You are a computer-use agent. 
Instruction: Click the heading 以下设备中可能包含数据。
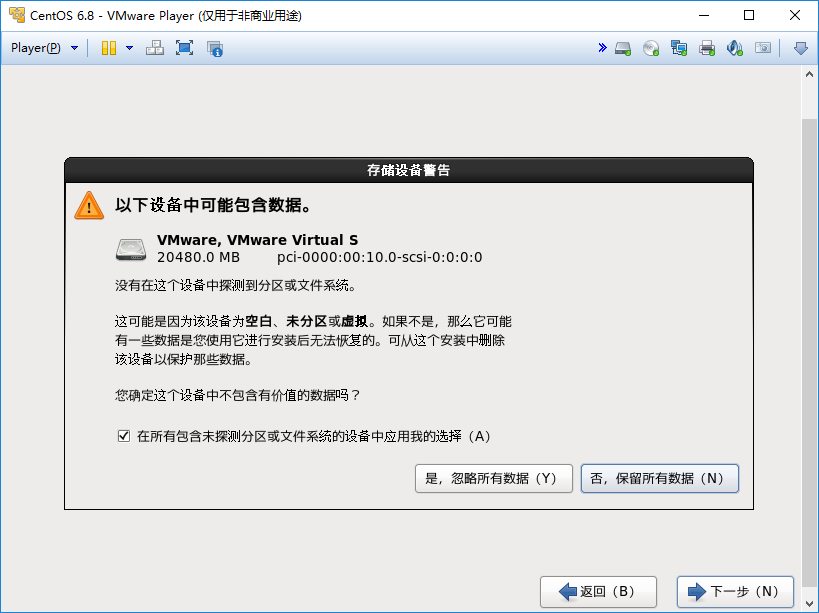pyautogui.click(x=214, y=205)
